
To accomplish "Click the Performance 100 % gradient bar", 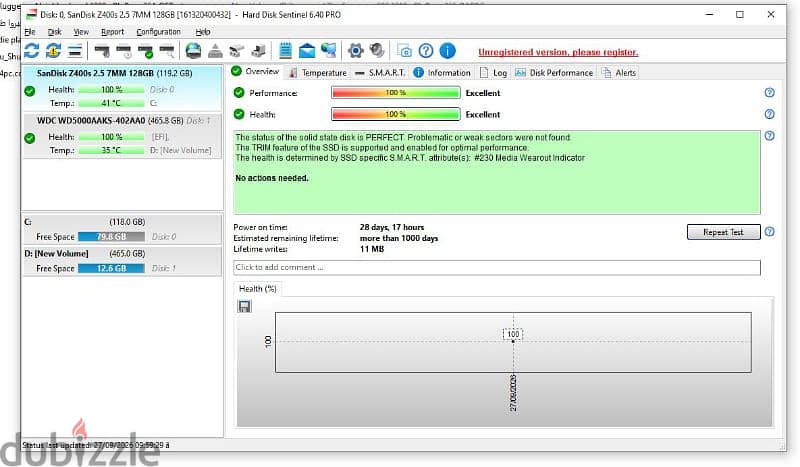I will pos(396,93).
